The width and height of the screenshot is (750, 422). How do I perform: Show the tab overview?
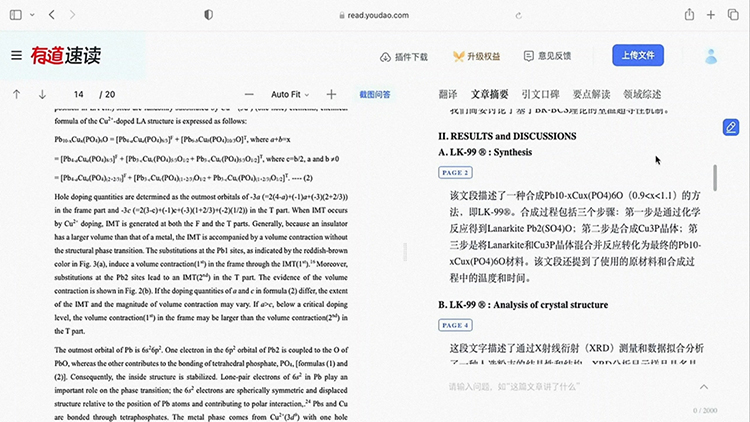pos(733,15)
